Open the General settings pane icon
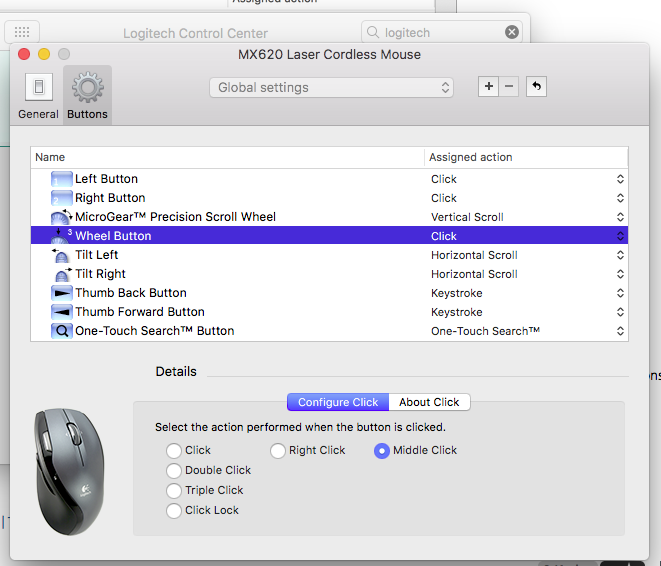The height and width of the screenshot is (566, 661). pyautogui.click(x=38, y=87)
